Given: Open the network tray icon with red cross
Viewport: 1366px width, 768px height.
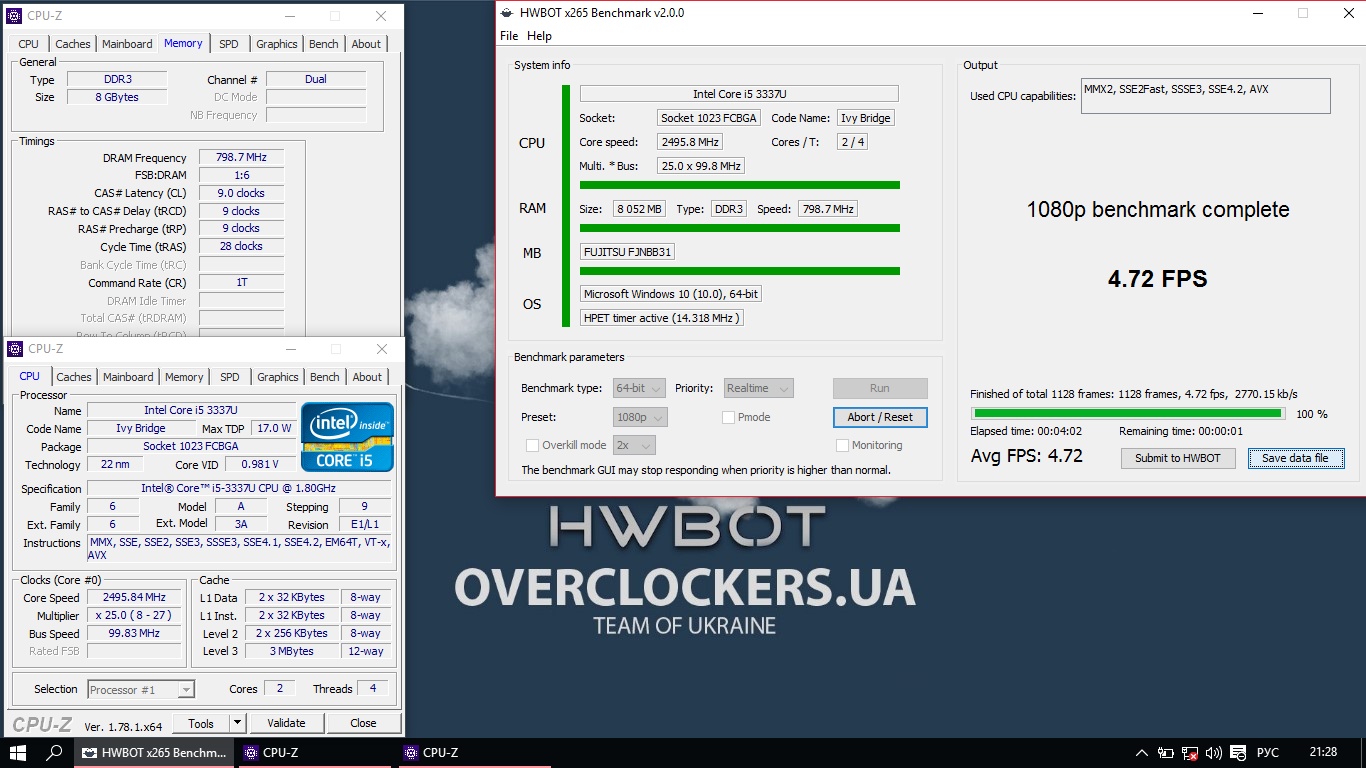Looking at the screenshot, I should (x=1190, y=753).
